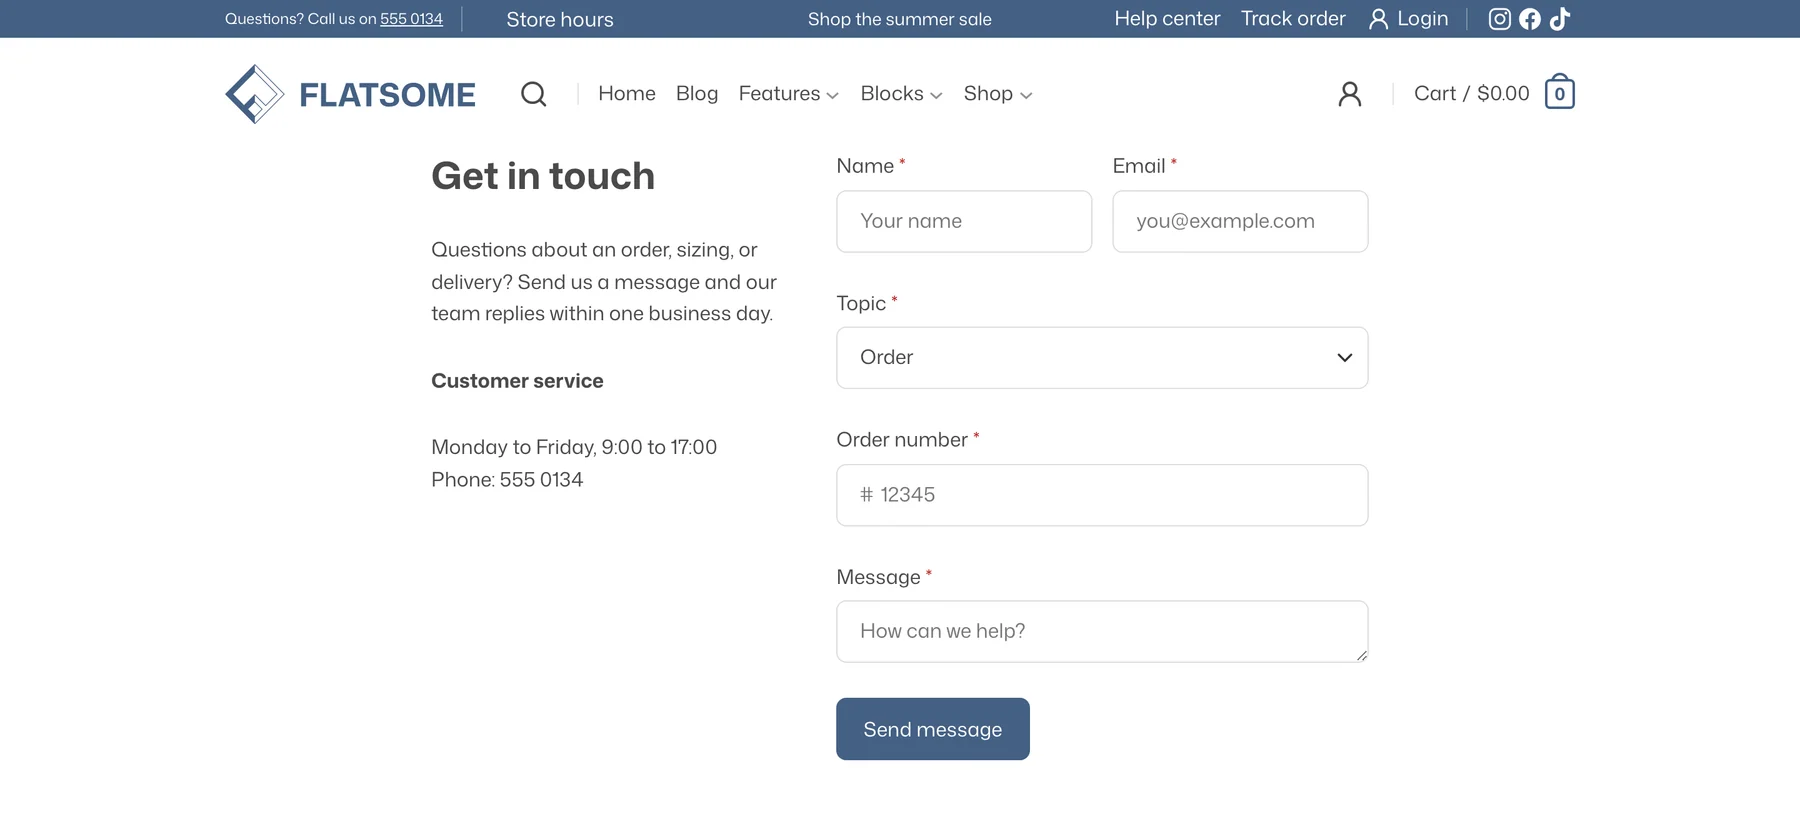Image resolution: width=1800 pixels, height=838 pixels.
Task: Expand the Blocks menu
Action: tap(901, 94)
